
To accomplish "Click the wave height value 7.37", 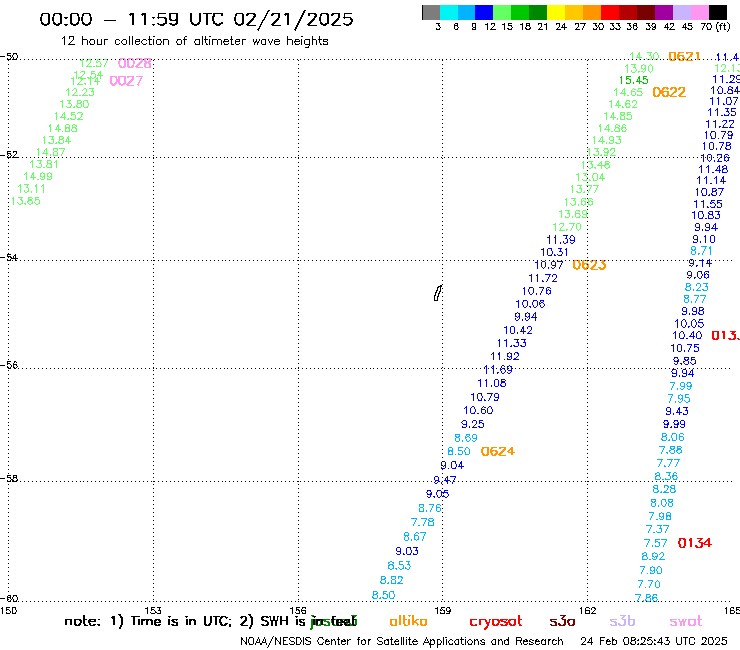I will pyautogui.click(x=657, y=530).
